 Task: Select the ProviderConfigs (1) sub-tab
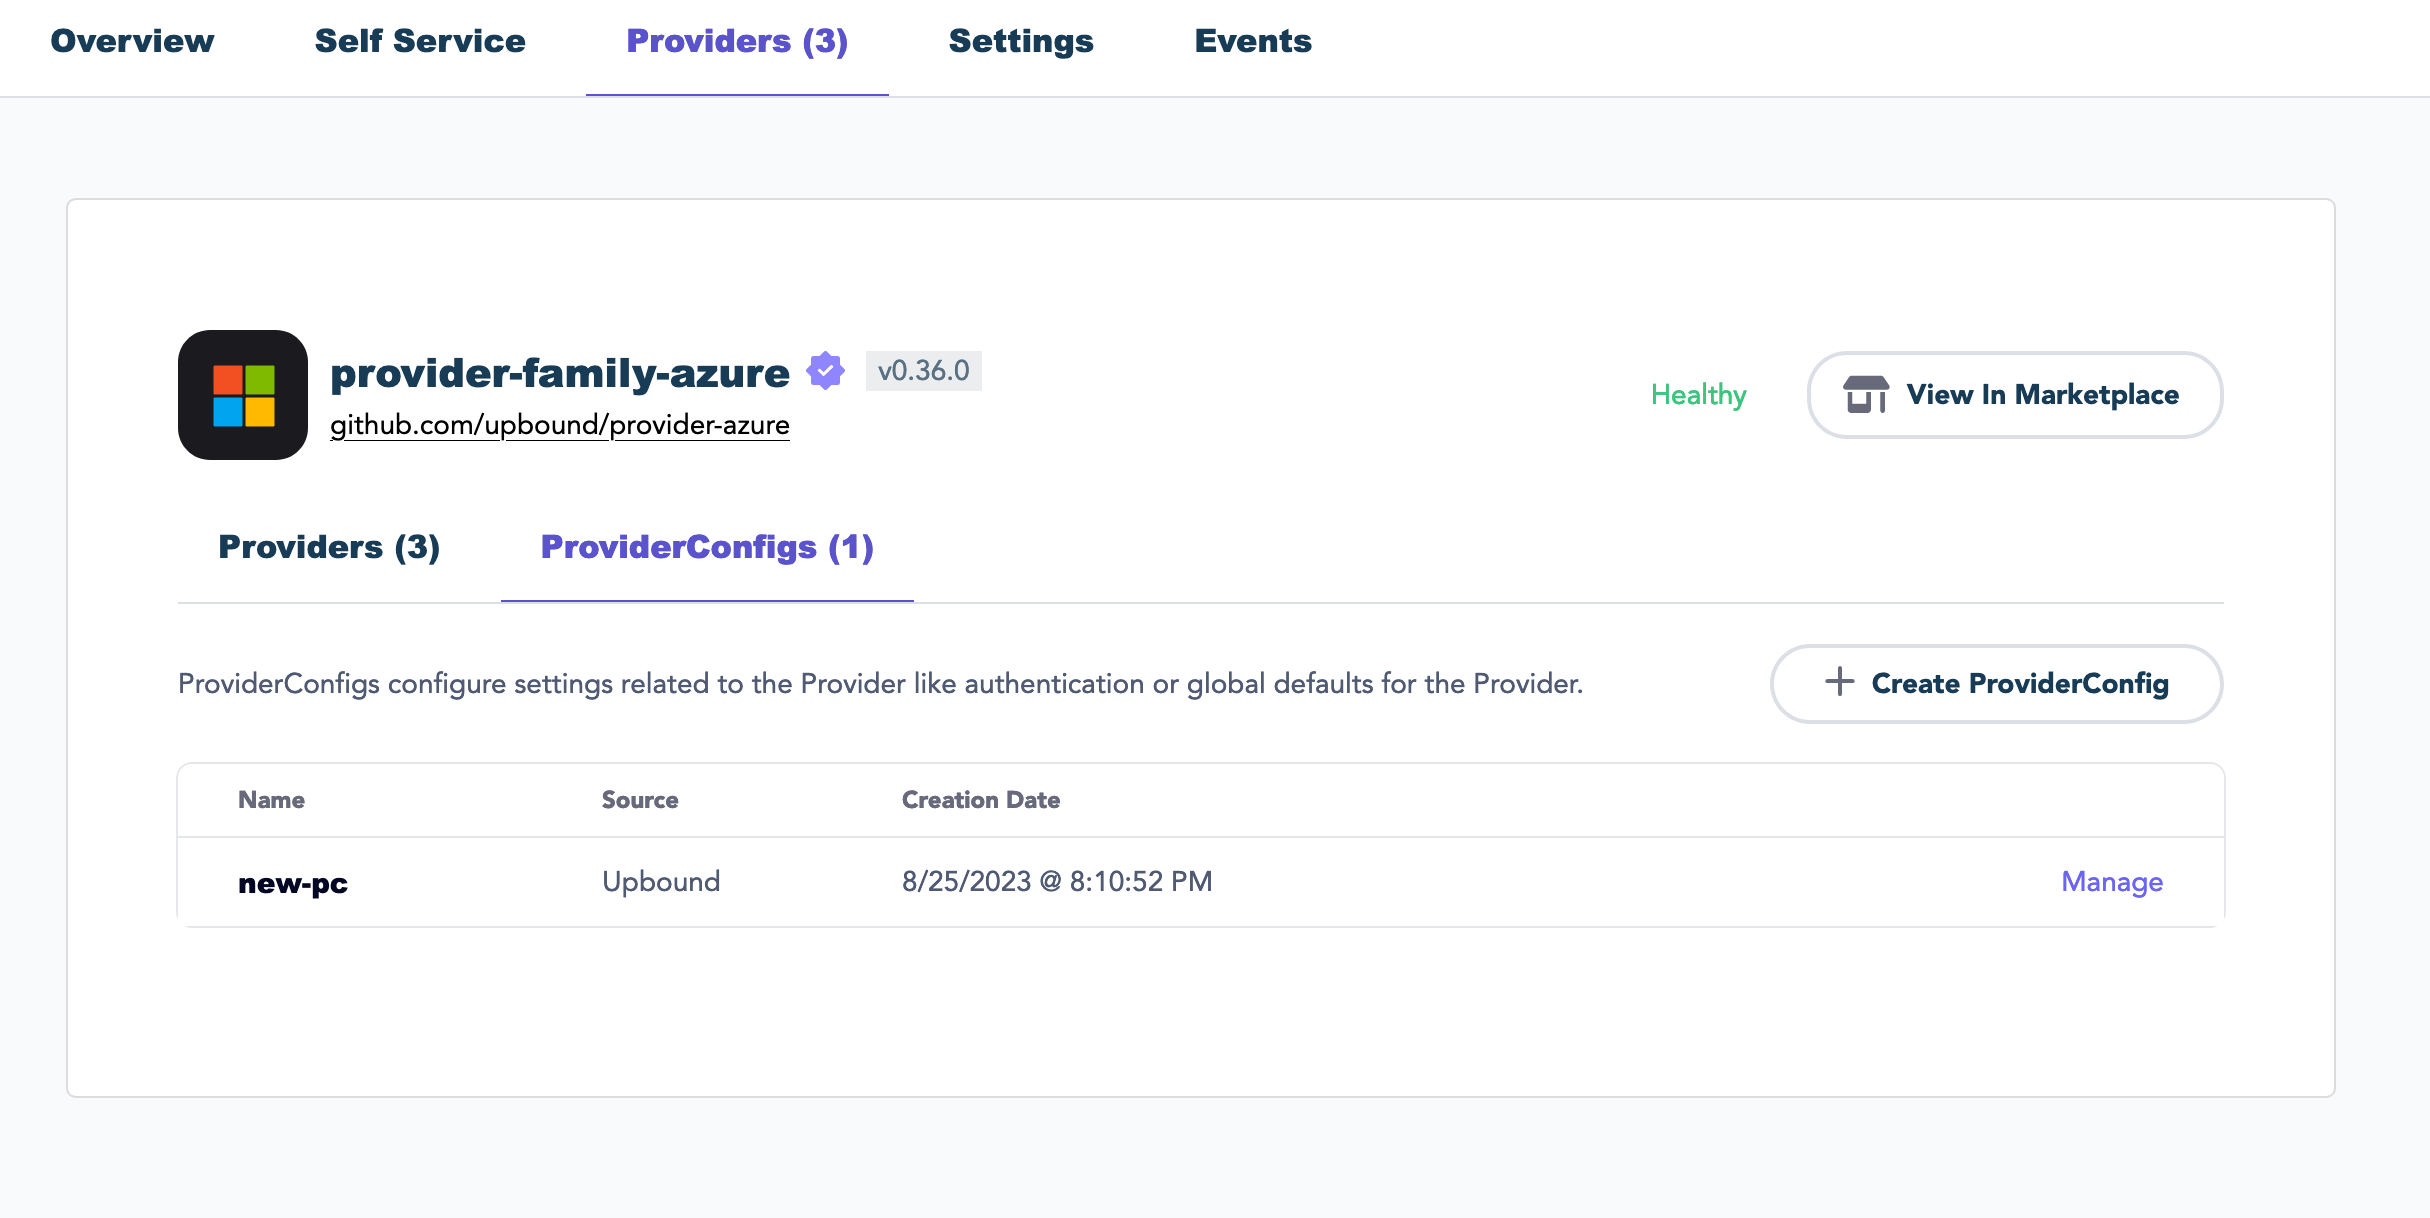pos(707,547)
